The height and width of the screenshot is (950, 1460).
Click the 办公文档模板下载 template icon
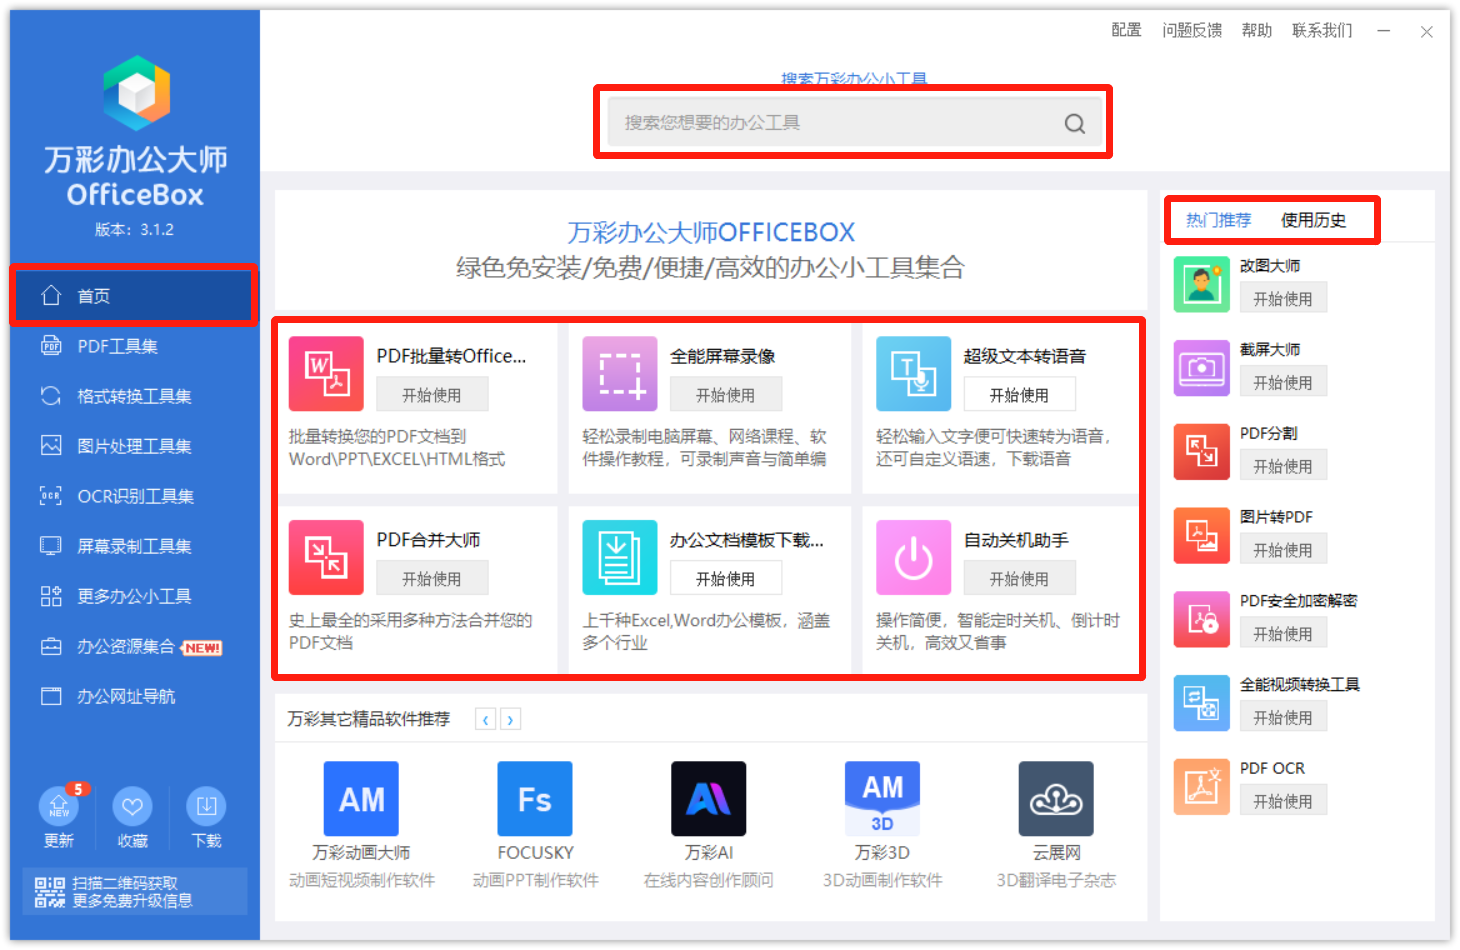pos(620,557)
